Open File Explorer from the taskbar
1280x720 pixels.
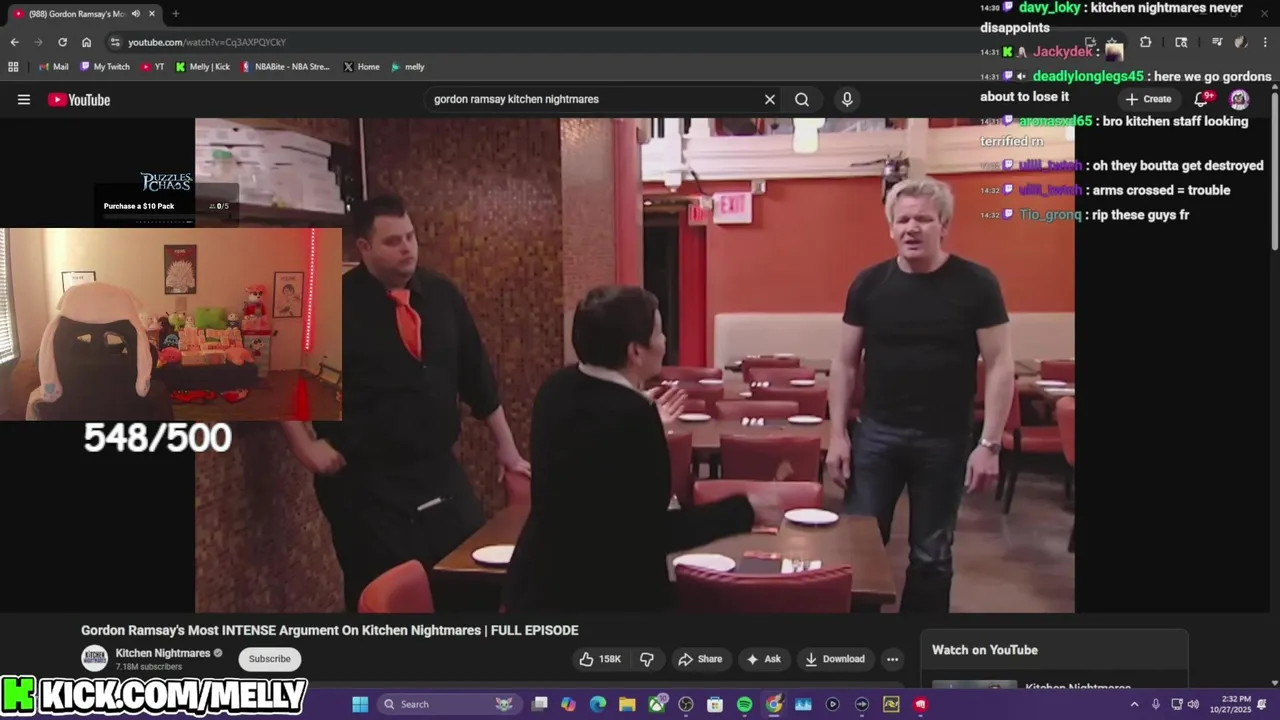click(627, 704)
